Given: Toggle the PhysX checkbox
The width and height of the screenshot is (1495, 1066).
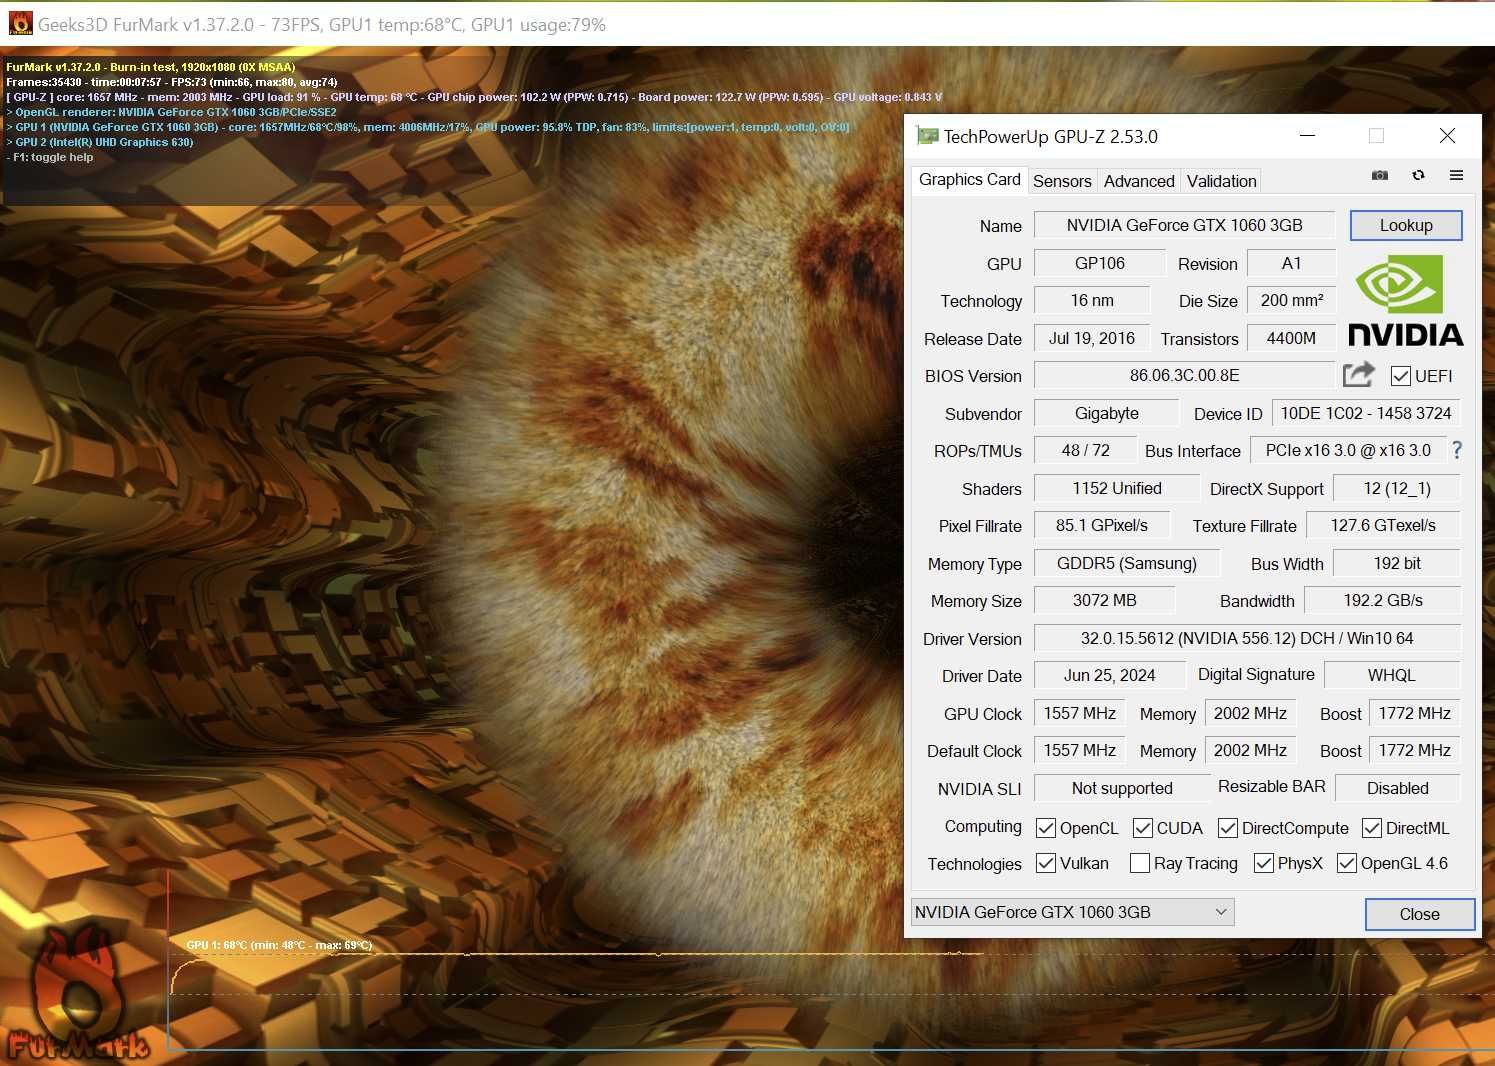Looking at the screenshot, I should 1264,863.
